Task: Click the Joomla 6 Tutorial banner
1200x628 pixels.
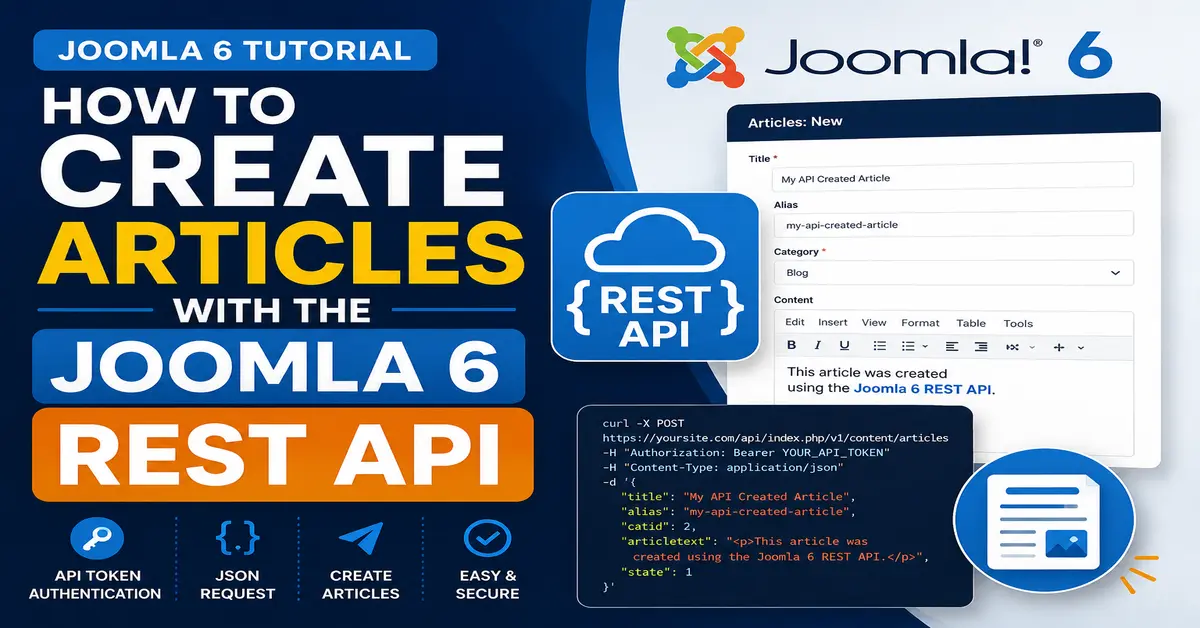Action: click(x=234, y=50)
